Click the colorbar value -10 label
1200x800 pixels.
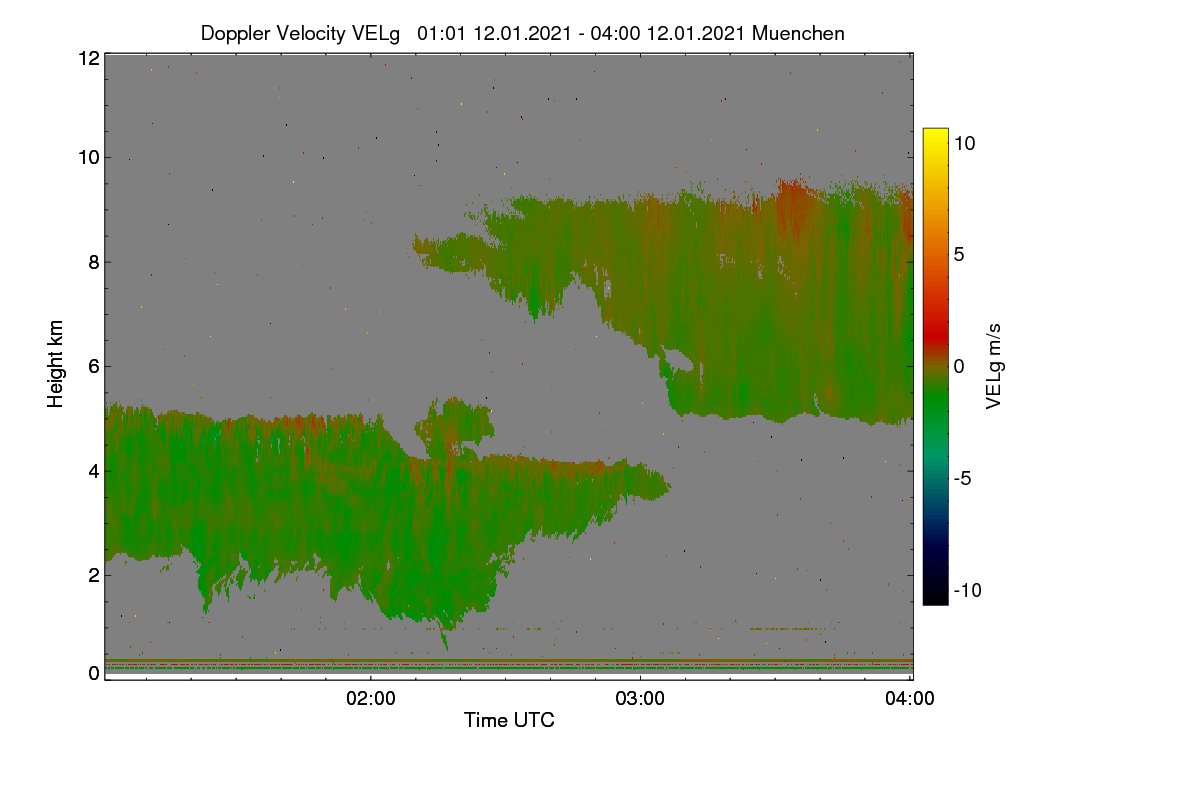point(968,590)
